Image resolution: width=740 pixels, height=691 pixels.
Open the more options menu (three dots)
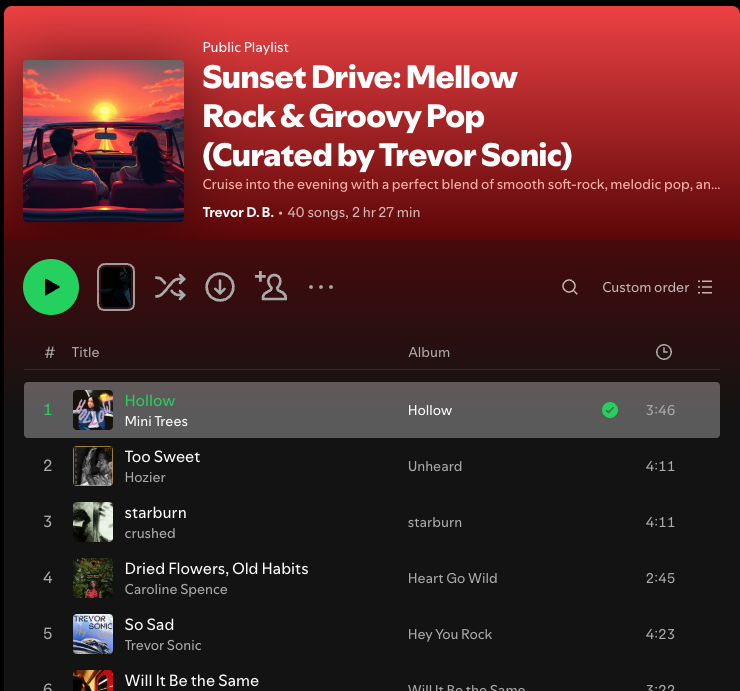pos(321,287)
